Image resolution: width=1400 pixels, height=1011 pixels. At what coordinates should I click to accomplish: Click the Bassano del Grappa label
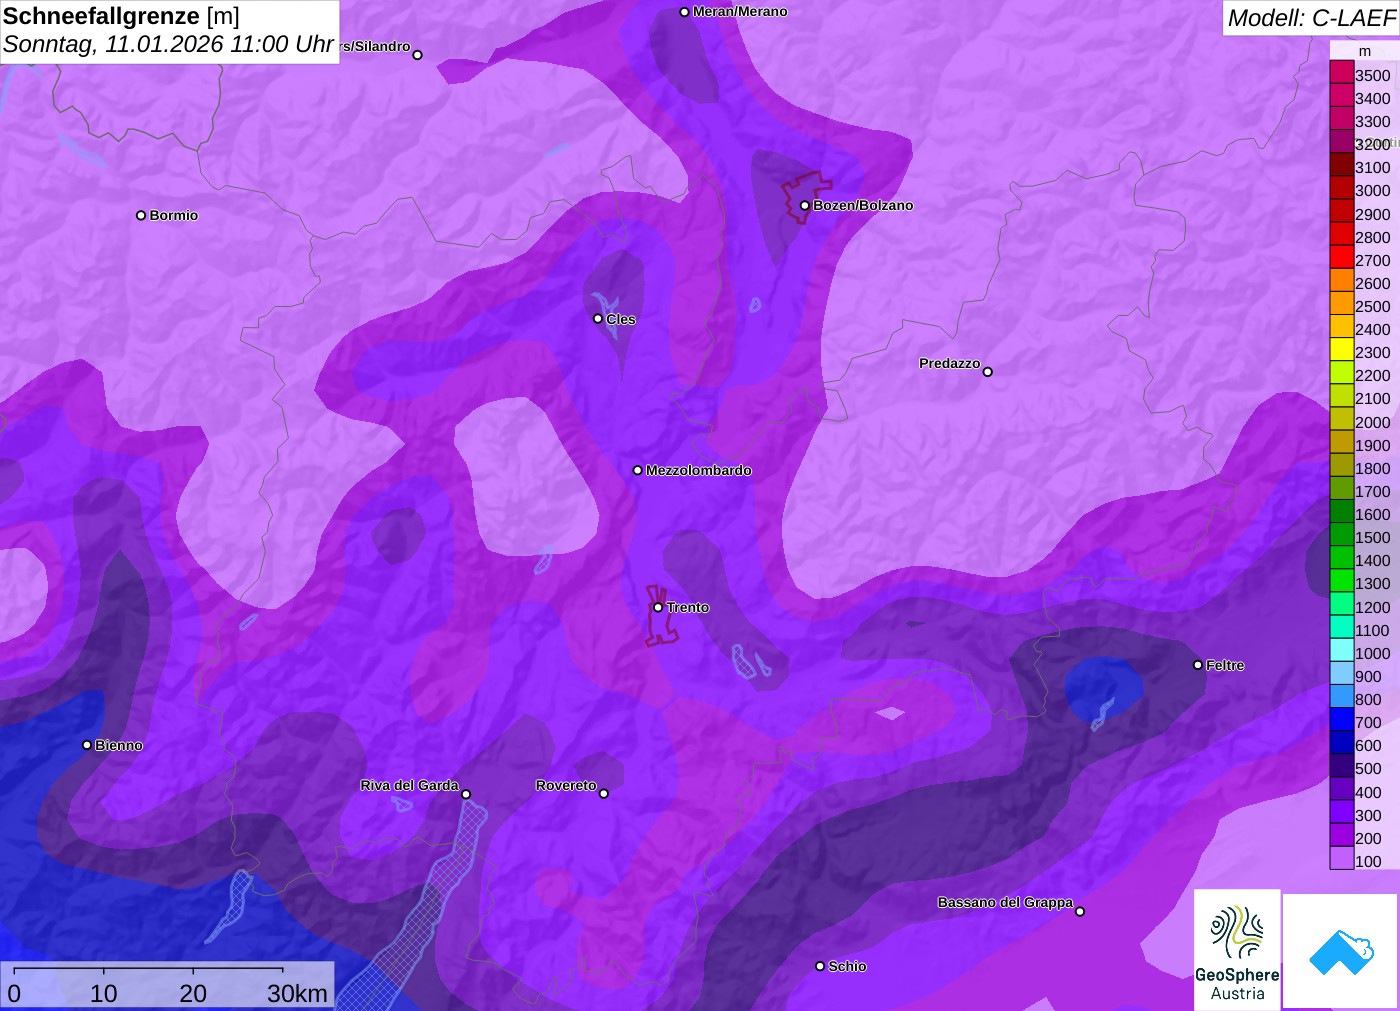(1005, 902)
